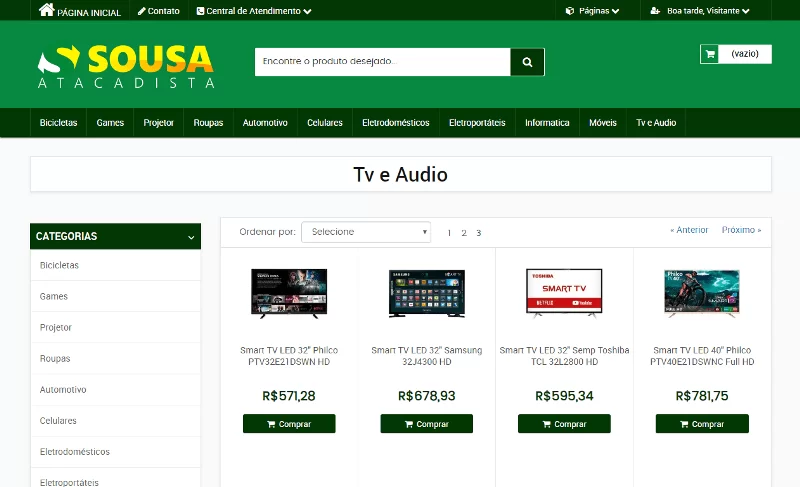Image resolution: width=800 pixels, height=487 pixels.
Task: Click the « Anterior pagination link
Action: coord(689,230)
